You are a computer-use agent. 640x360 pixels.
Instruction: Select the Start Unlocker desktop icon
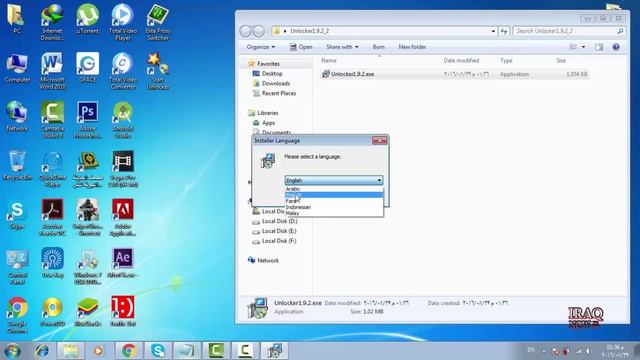(x=158, y=71)
